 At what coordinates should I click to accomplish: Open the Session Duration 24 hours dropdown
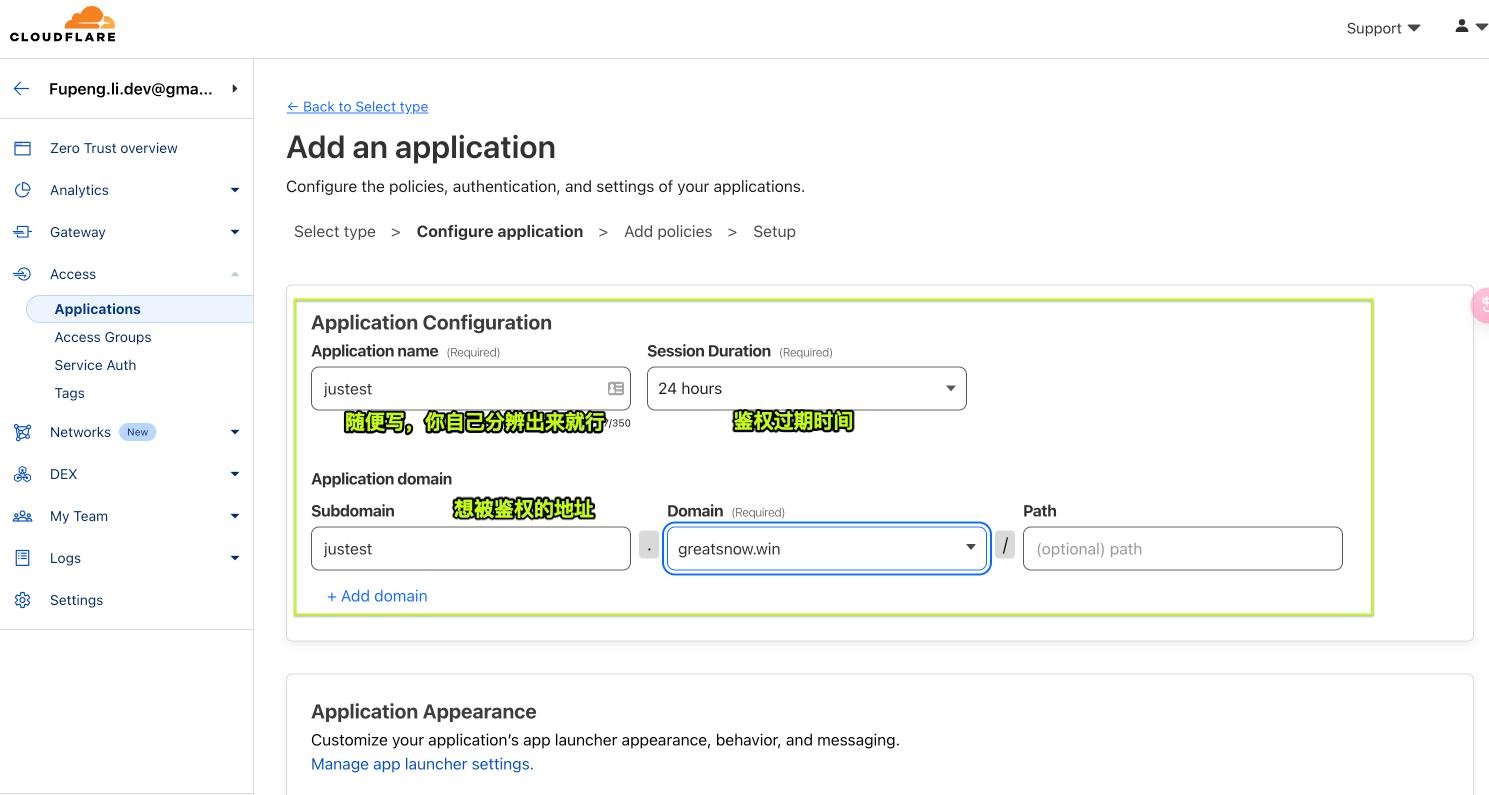click(807, 388)
